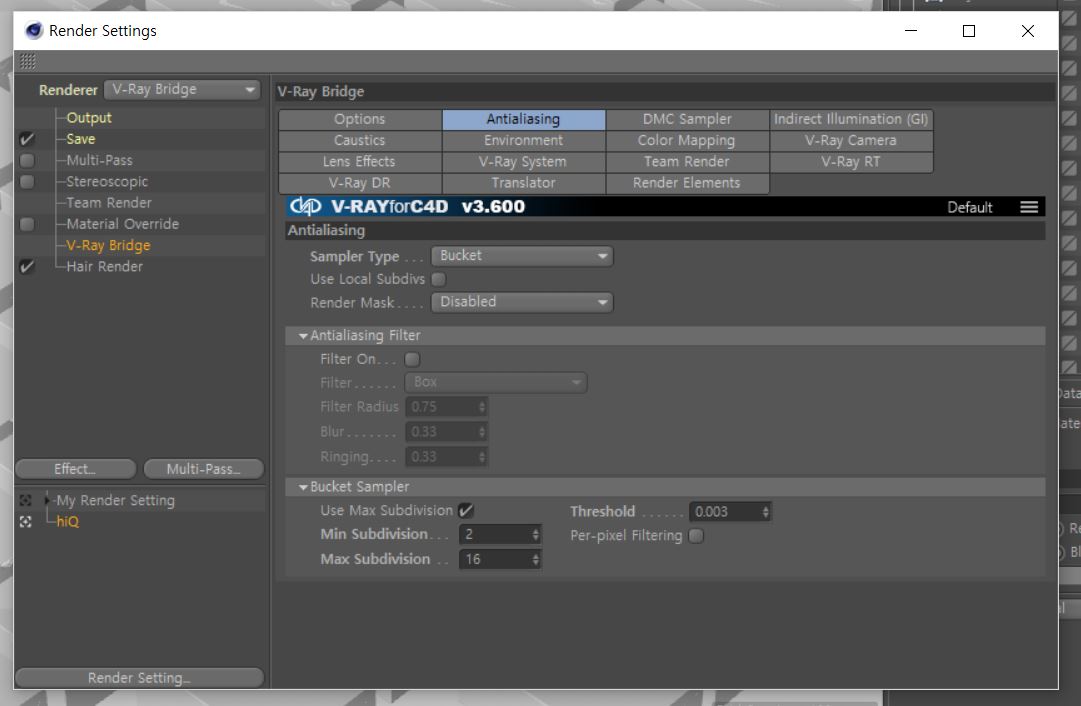The width and height of the screenshot is (1081, 706).
Task: Click the Effect... button
Action: [75, 470]
